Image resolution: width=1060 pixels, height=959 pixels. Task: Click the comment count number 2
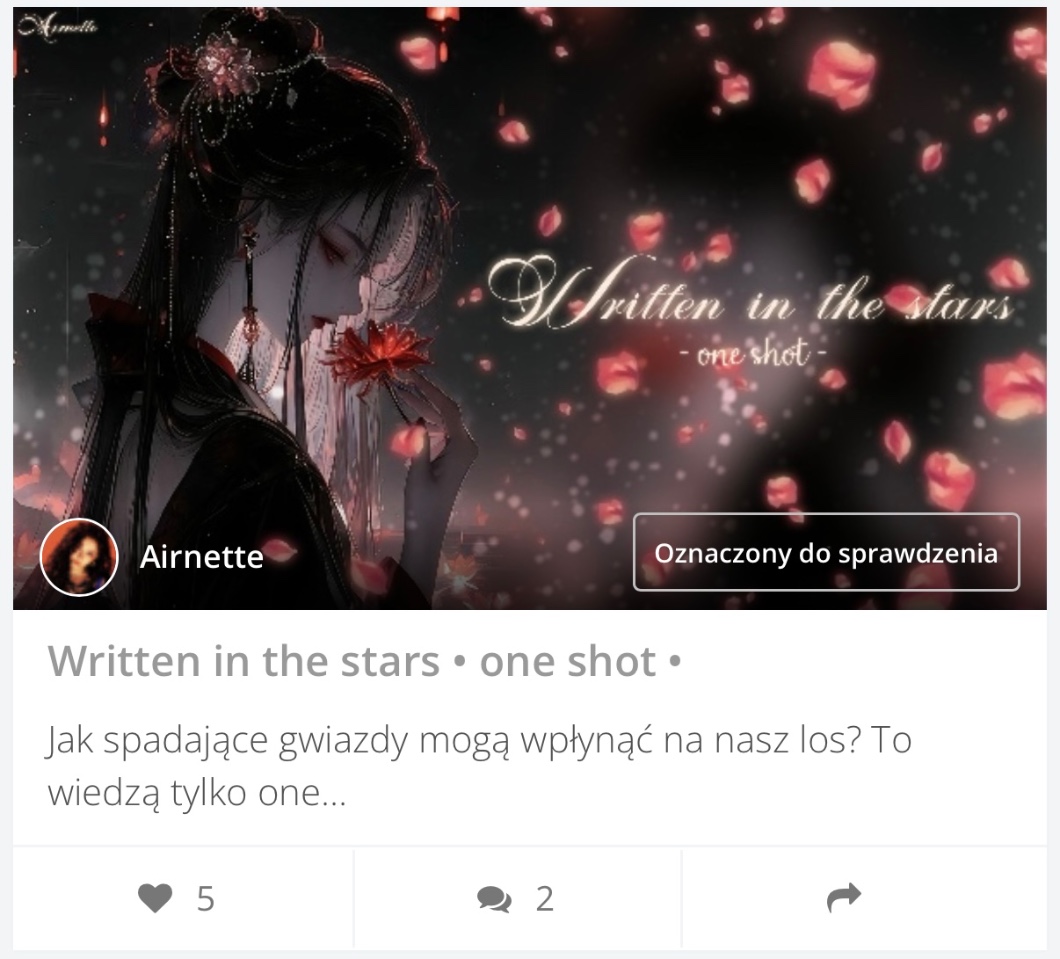(x=545, y=900)
